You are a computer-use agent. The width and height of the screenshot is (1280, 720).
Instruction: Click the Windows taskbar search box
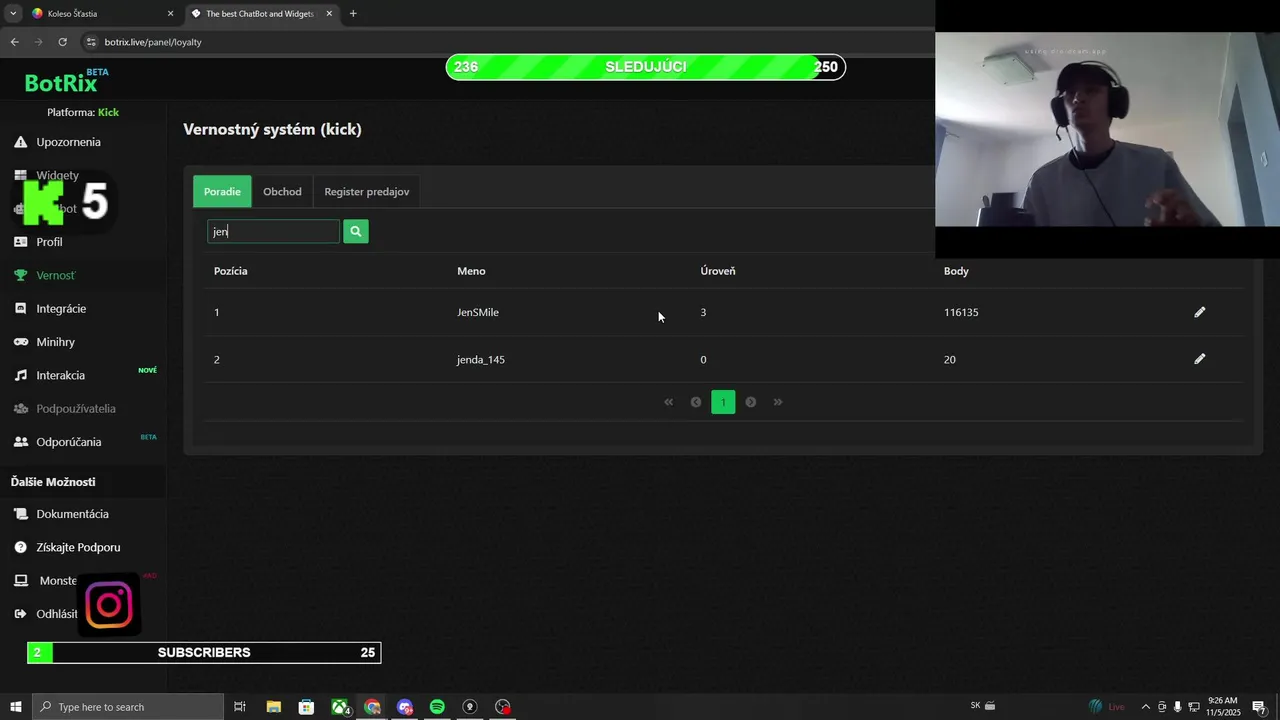tap(128, 707)
